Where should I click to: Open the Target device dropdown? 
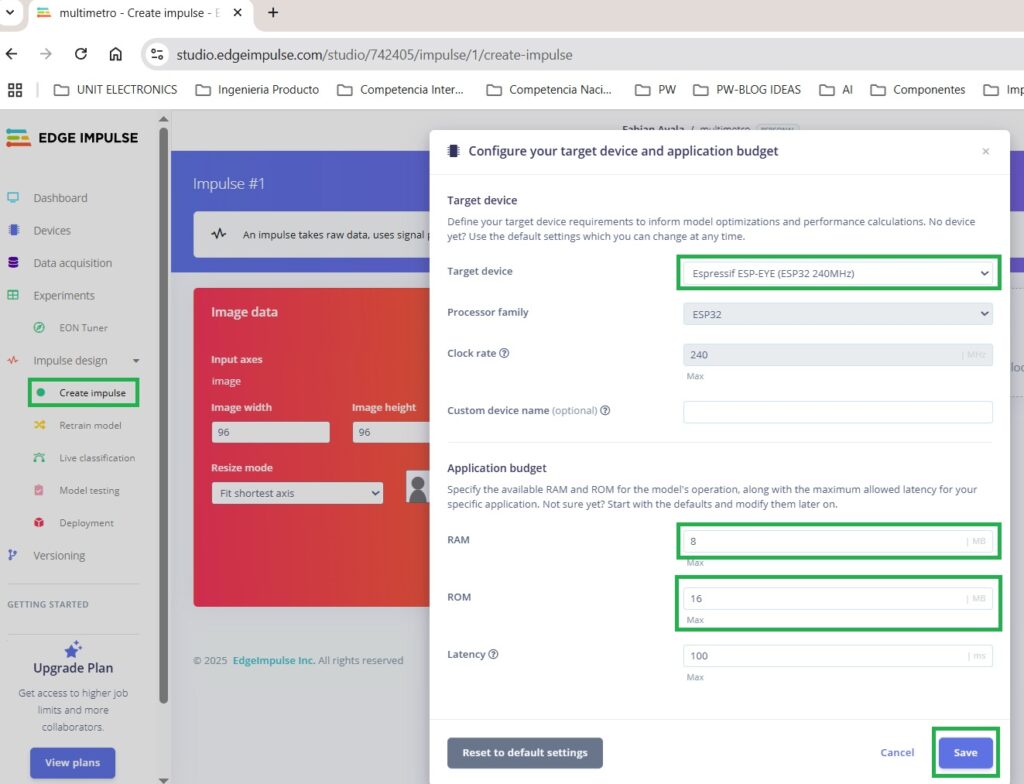point(837,273)
